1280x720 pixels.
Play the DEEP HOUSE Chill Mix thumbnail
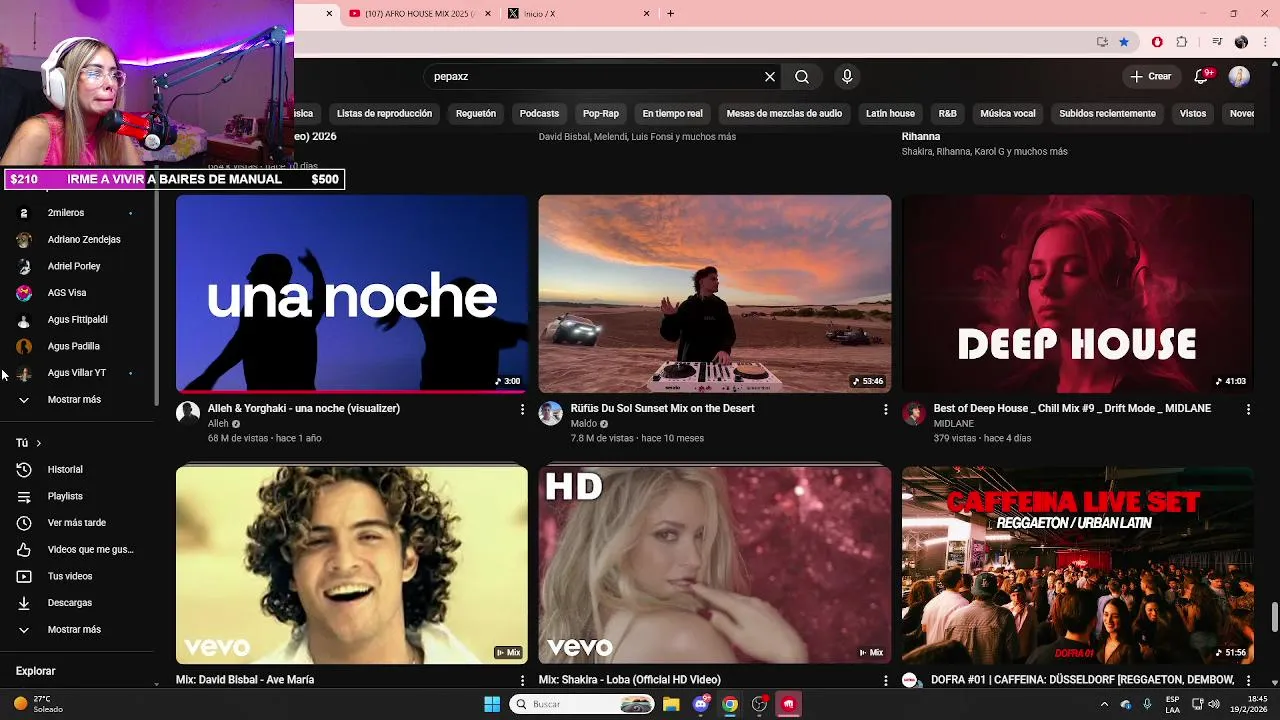[1077, 294]
